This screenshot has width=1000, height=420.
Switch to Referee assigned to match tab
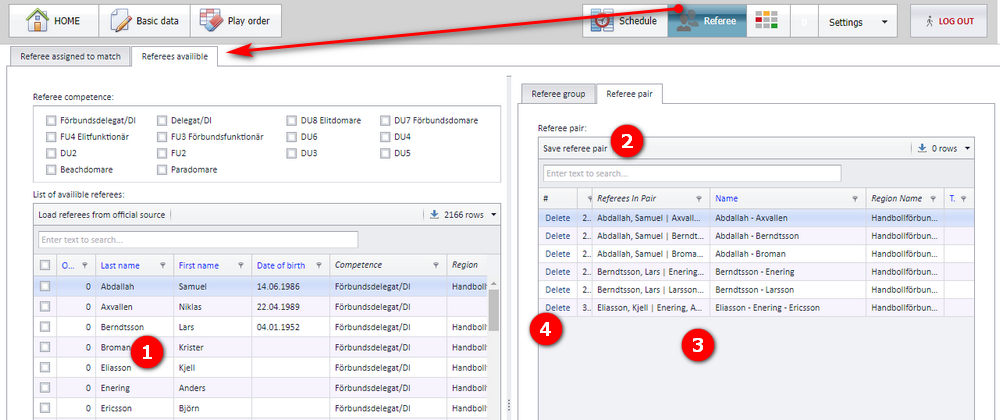pyautogui.click(x=70, y=56)
